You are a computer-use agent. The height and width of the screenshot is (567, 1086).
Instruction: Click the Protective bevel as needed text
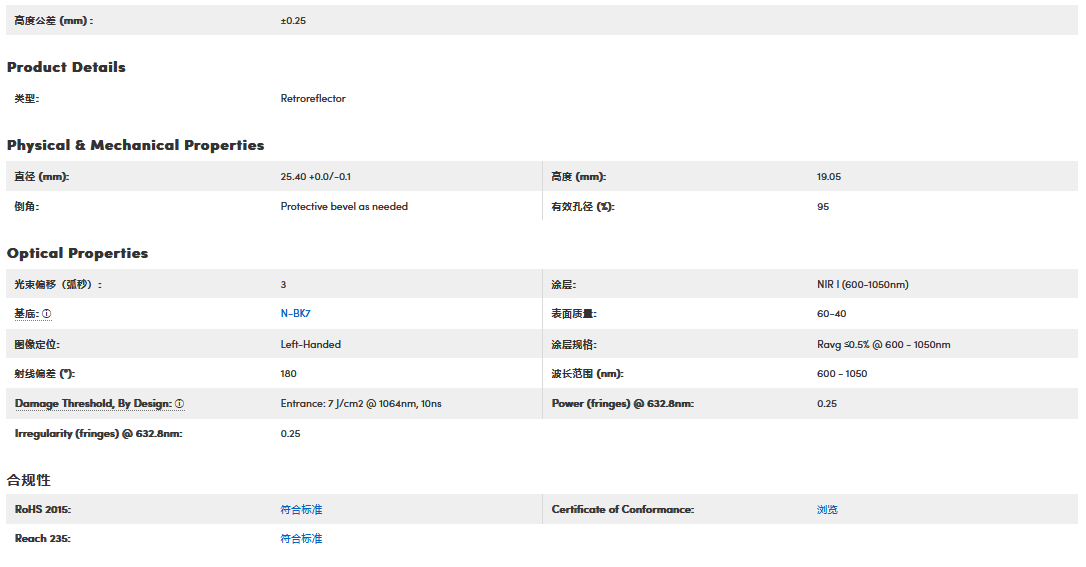pyautogui.click(x=344, y=207)
